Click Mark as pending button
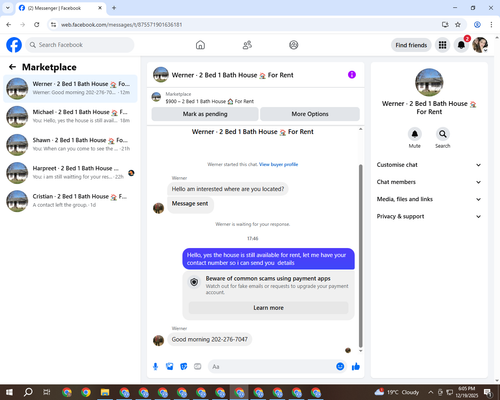 [205, 114]
